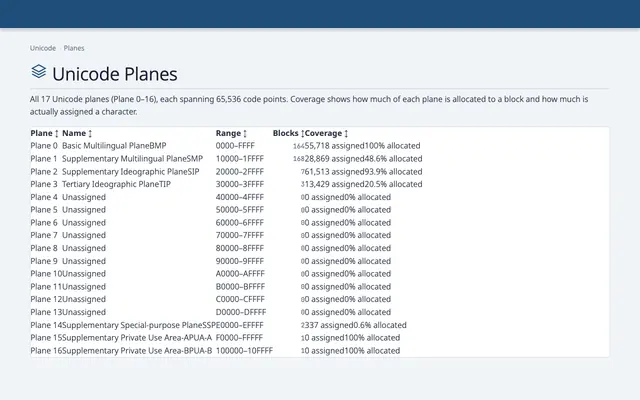
Task: Click the 10000–1FFFF range cell
Action: pos(240,158)
